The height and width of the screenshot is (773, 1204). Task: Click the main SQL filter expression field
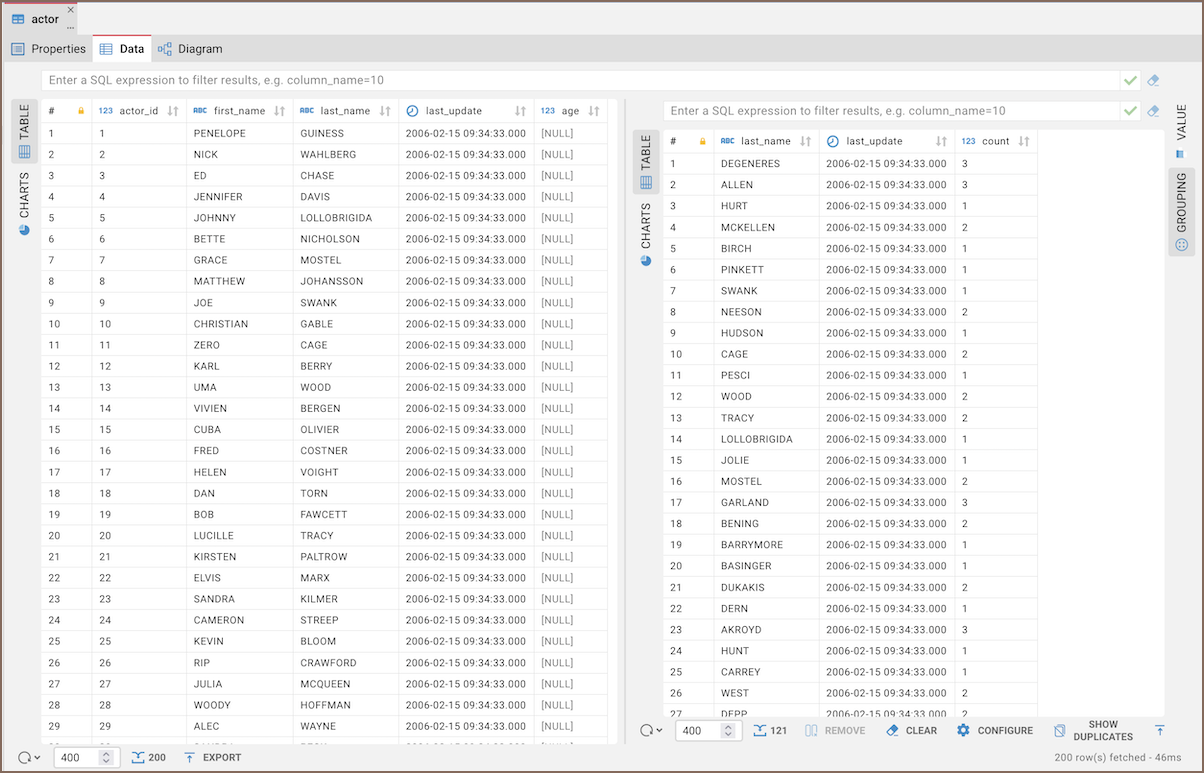coord(580,80)
